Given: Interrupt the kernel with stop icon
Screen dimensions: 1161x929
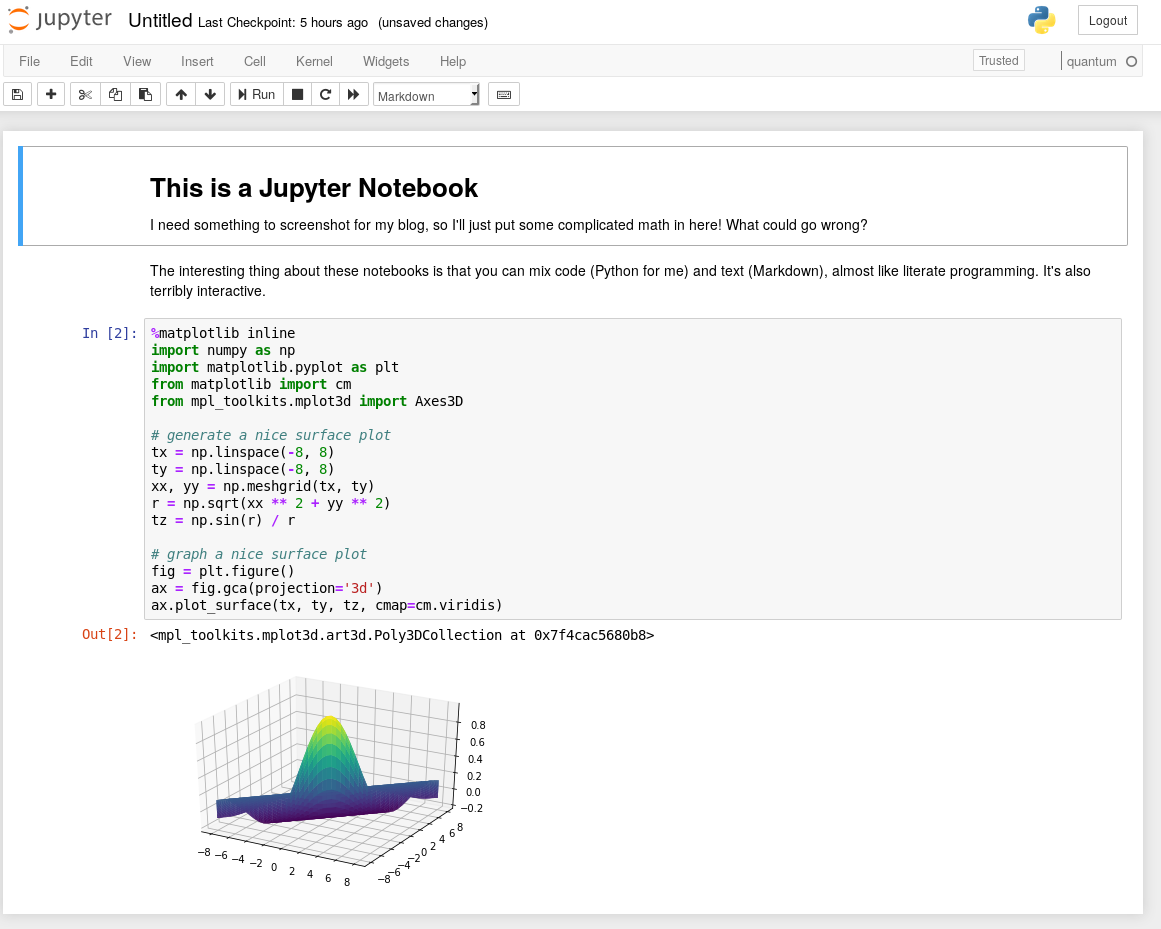Looking at the screenshot, I should pos(298,95).
